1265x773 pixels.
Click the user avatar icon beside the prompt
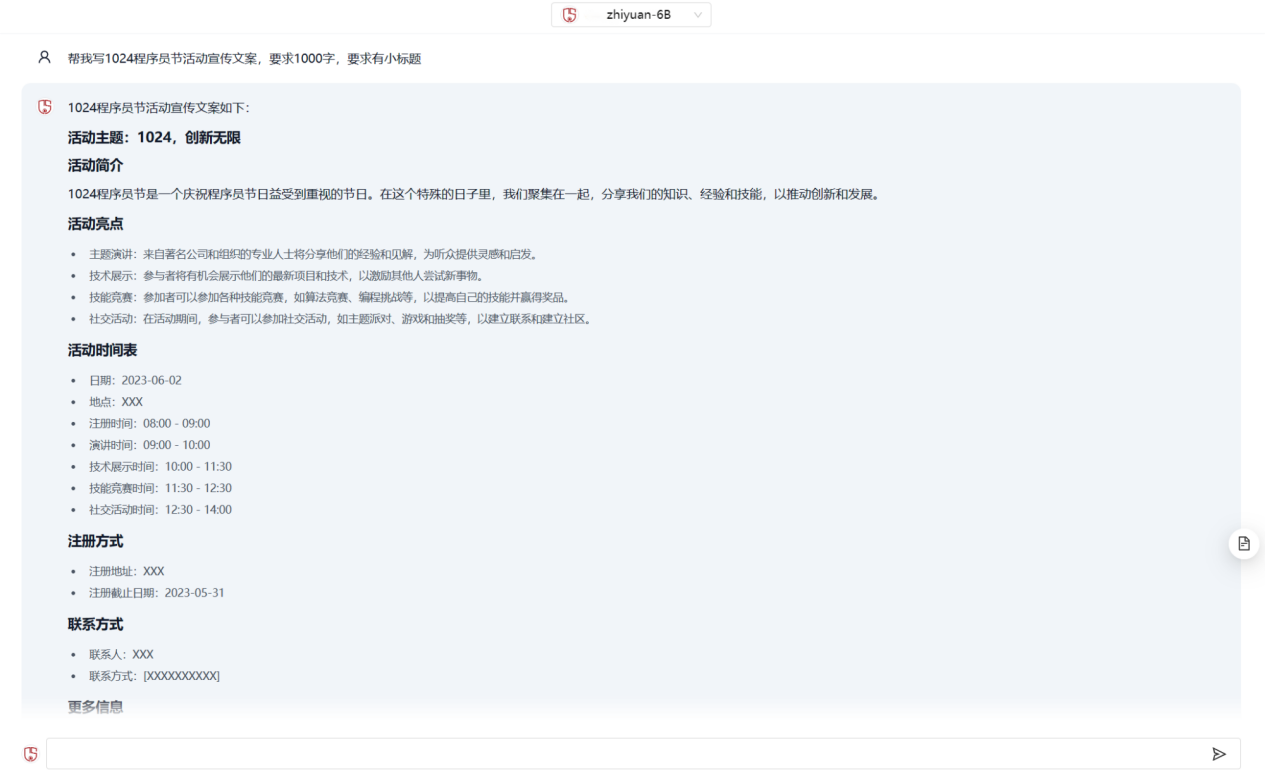(44, 58)
